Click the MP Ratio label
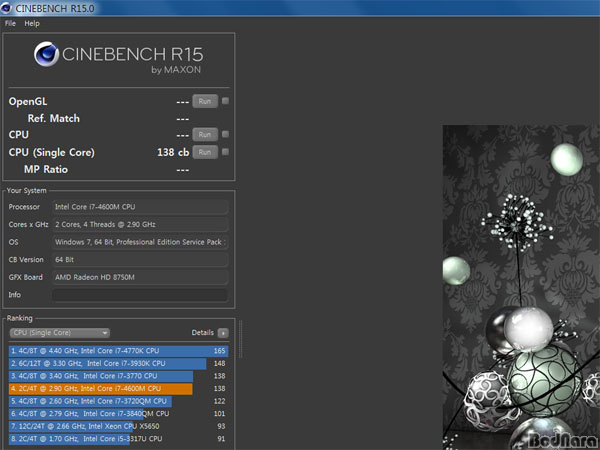The width and height of the screenshot is (600, 450). pos(46,170)
